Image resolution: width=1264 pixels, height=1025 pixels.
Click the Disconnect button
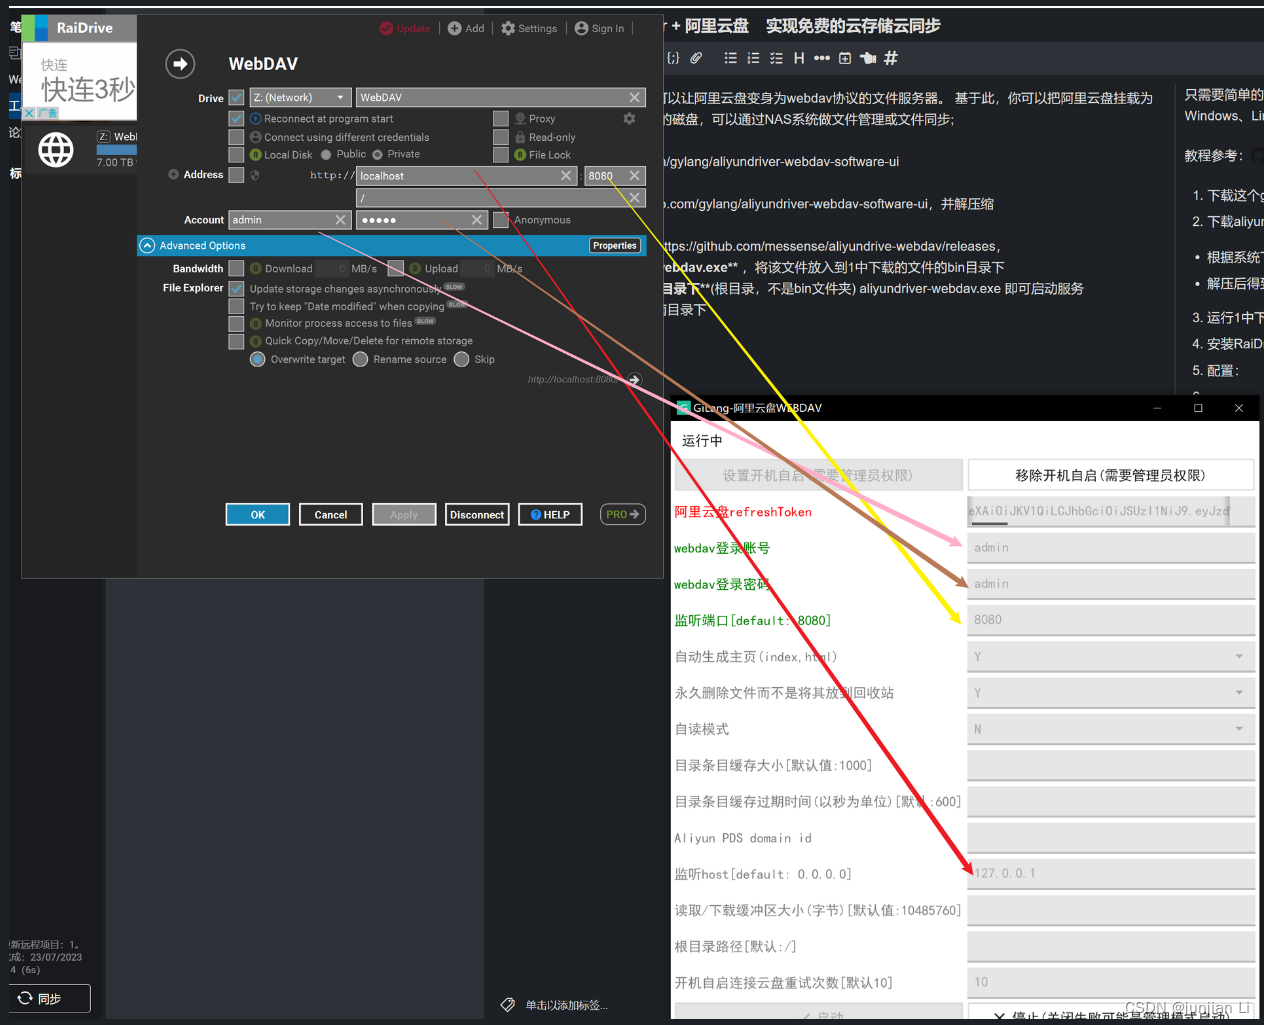pos(477,514)
